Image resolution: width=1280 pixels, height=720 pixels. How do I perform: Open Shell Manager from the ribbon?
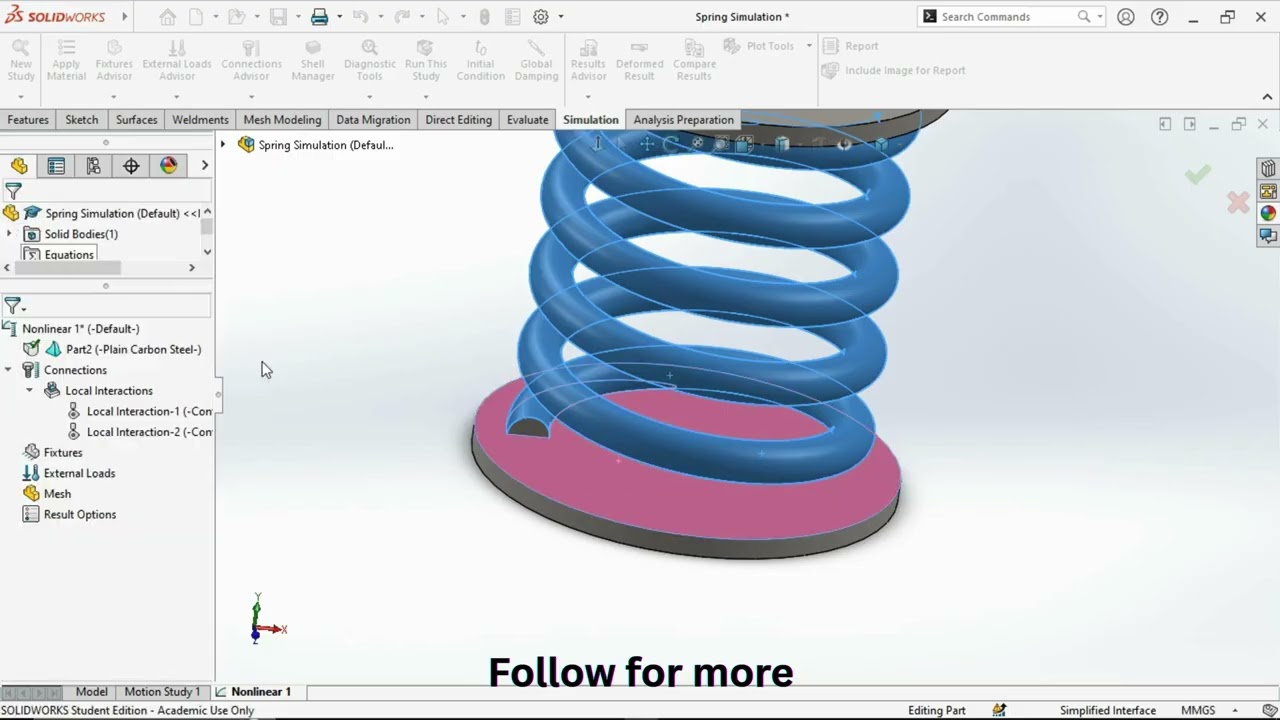pos(313,61)
